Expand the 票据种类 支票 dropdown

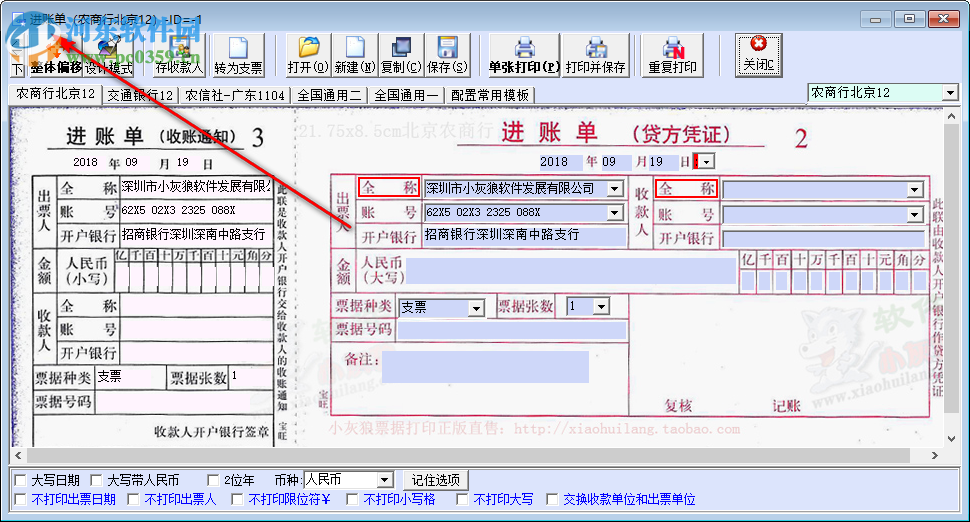[x=476, y=307]
